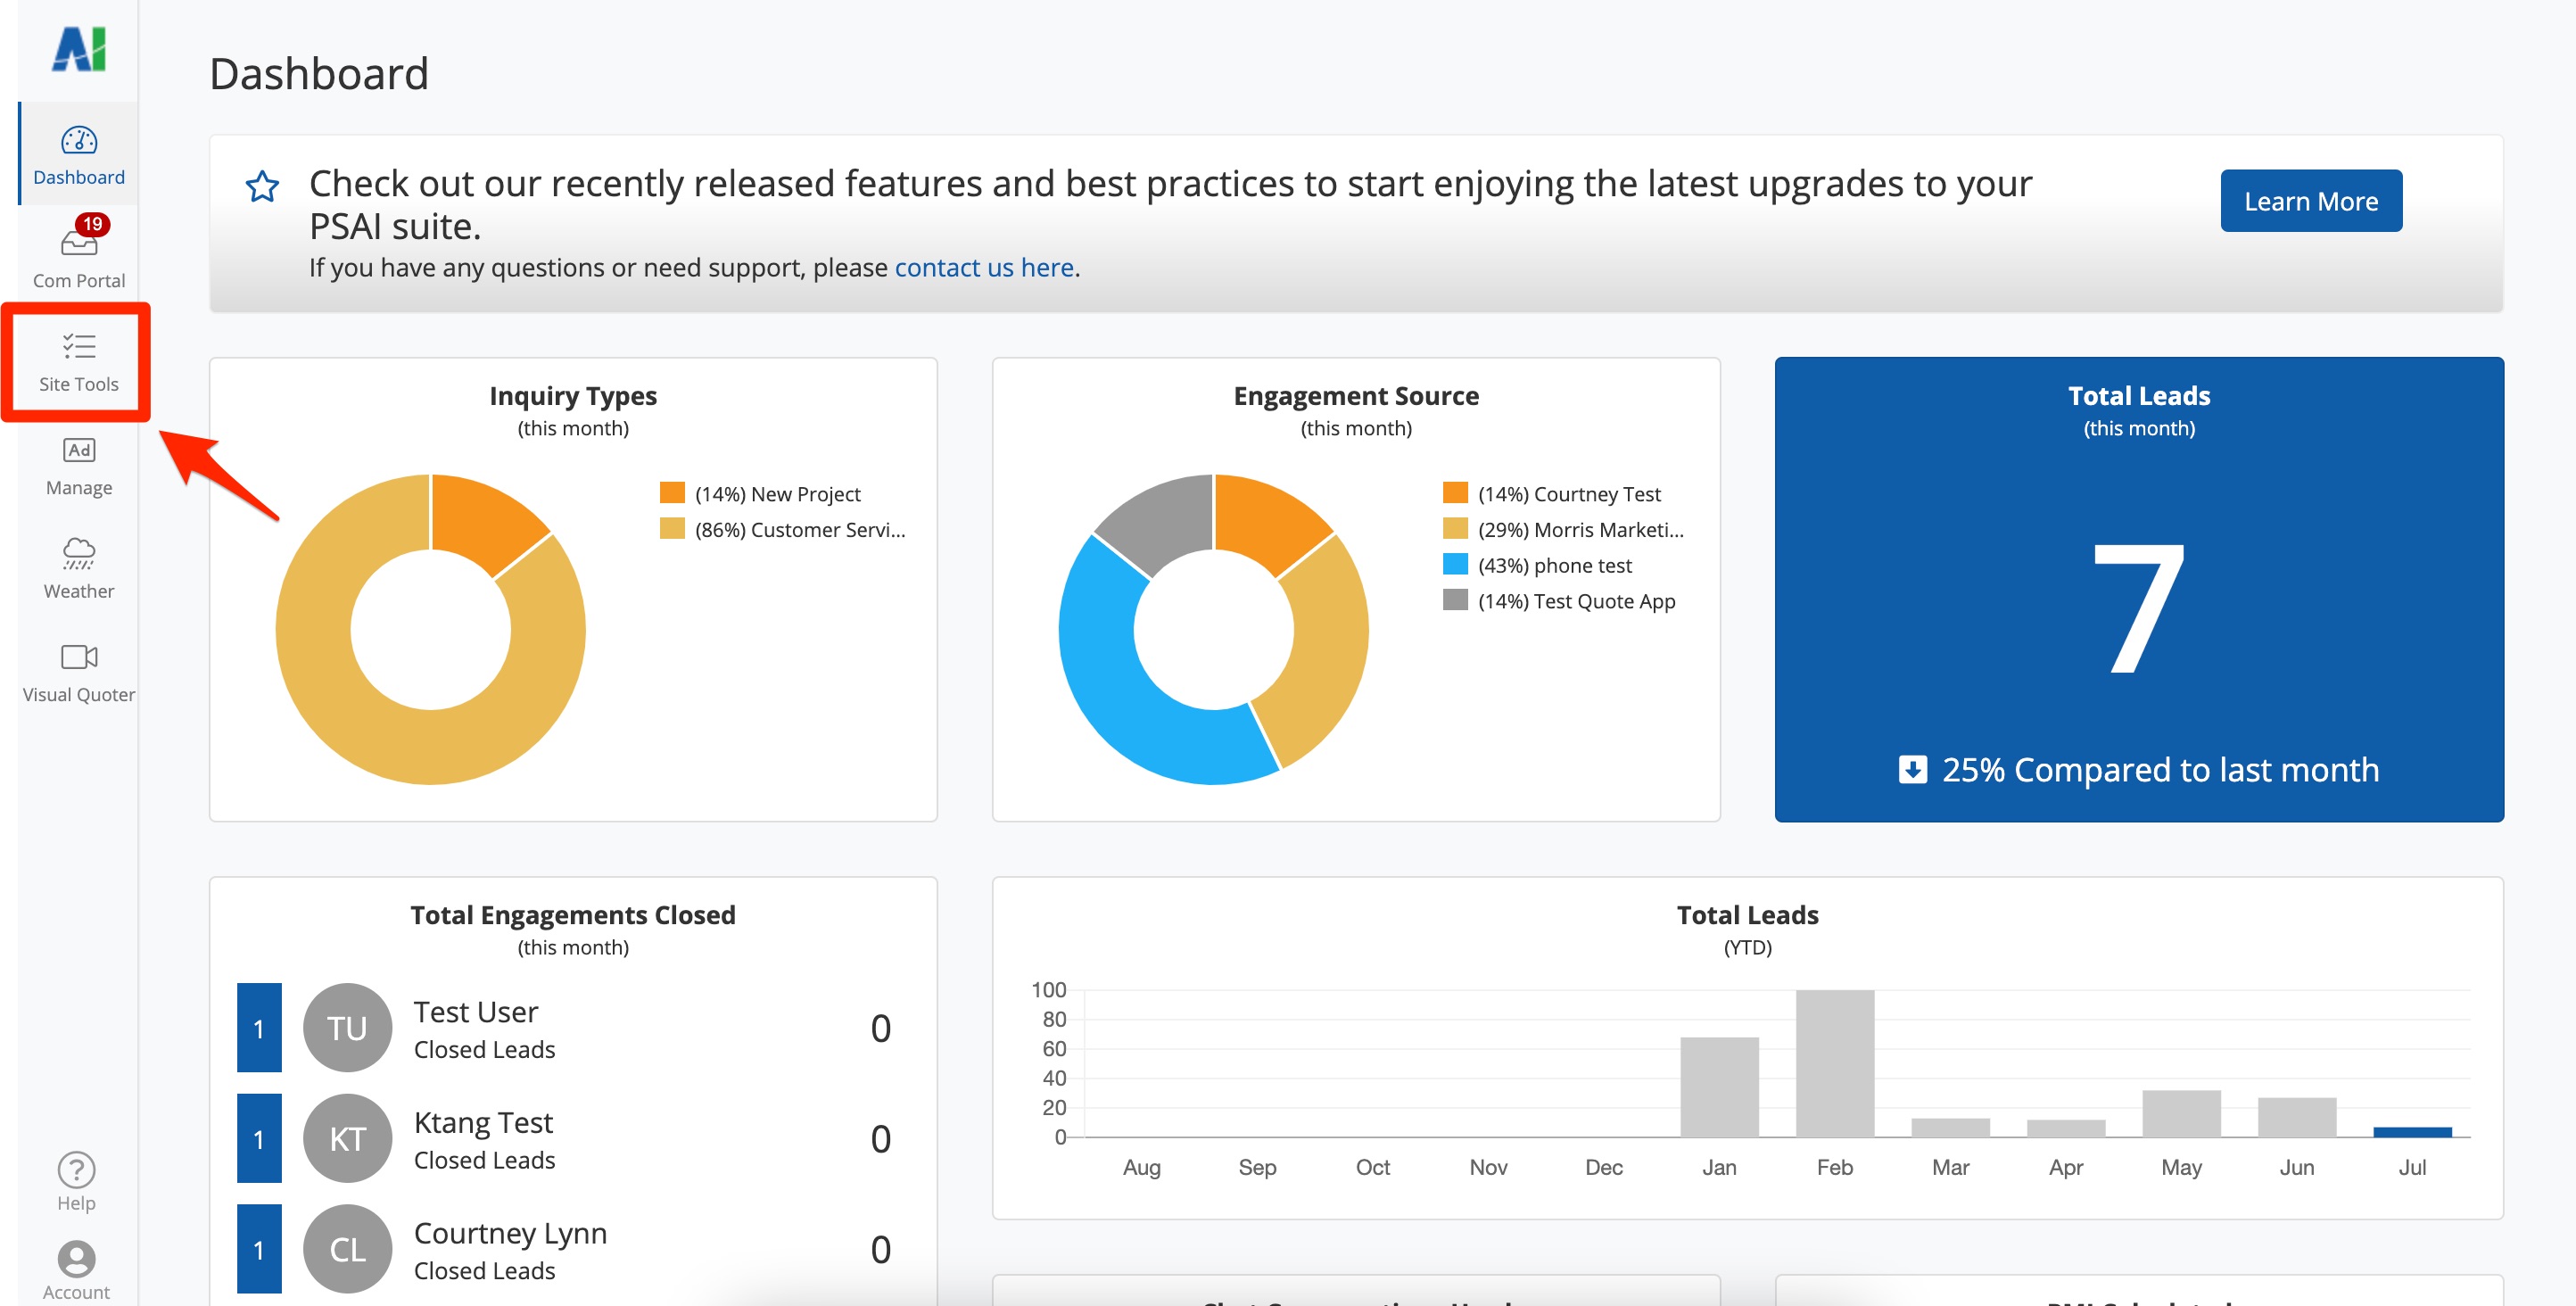Follow the 'contact us here' link
2576x1306 pixels.
(x=983, y=268)
